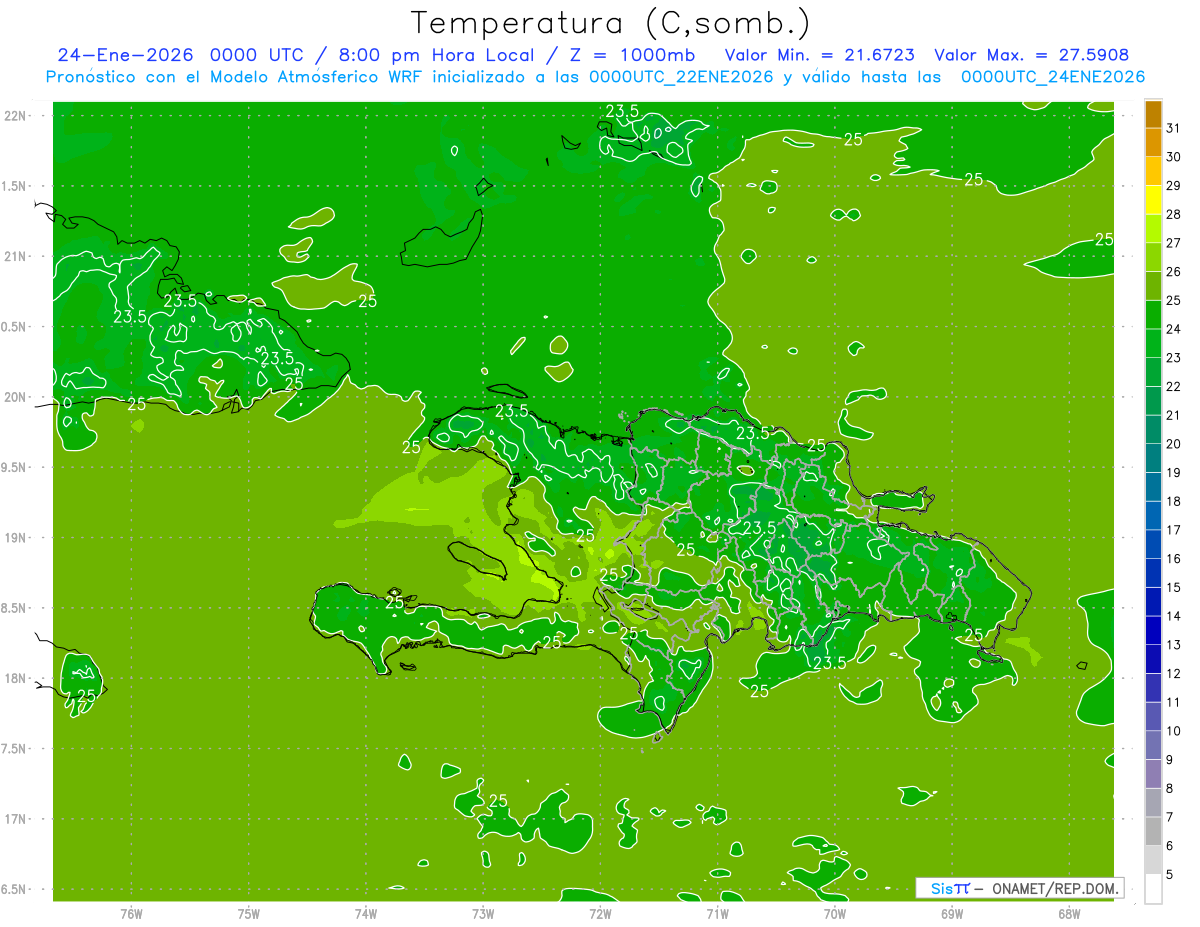Click the '18N' latitude axis label
This screenshot has width=1200, height=927.
pyautogui.click(x=17, y=678)
